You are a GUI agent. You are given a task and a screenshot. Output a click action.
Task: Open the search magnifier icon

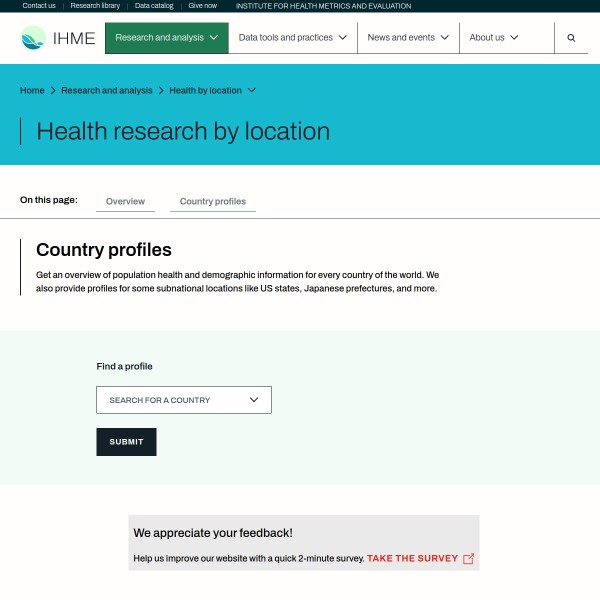click(571, 38)
